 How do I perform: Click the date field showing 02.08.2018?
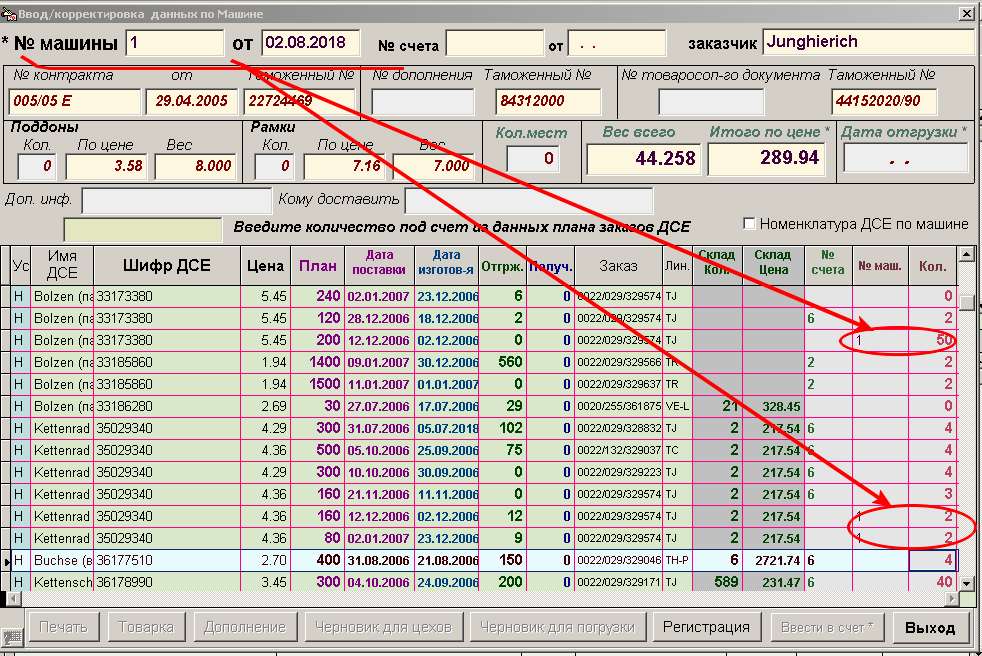[309, 43]
